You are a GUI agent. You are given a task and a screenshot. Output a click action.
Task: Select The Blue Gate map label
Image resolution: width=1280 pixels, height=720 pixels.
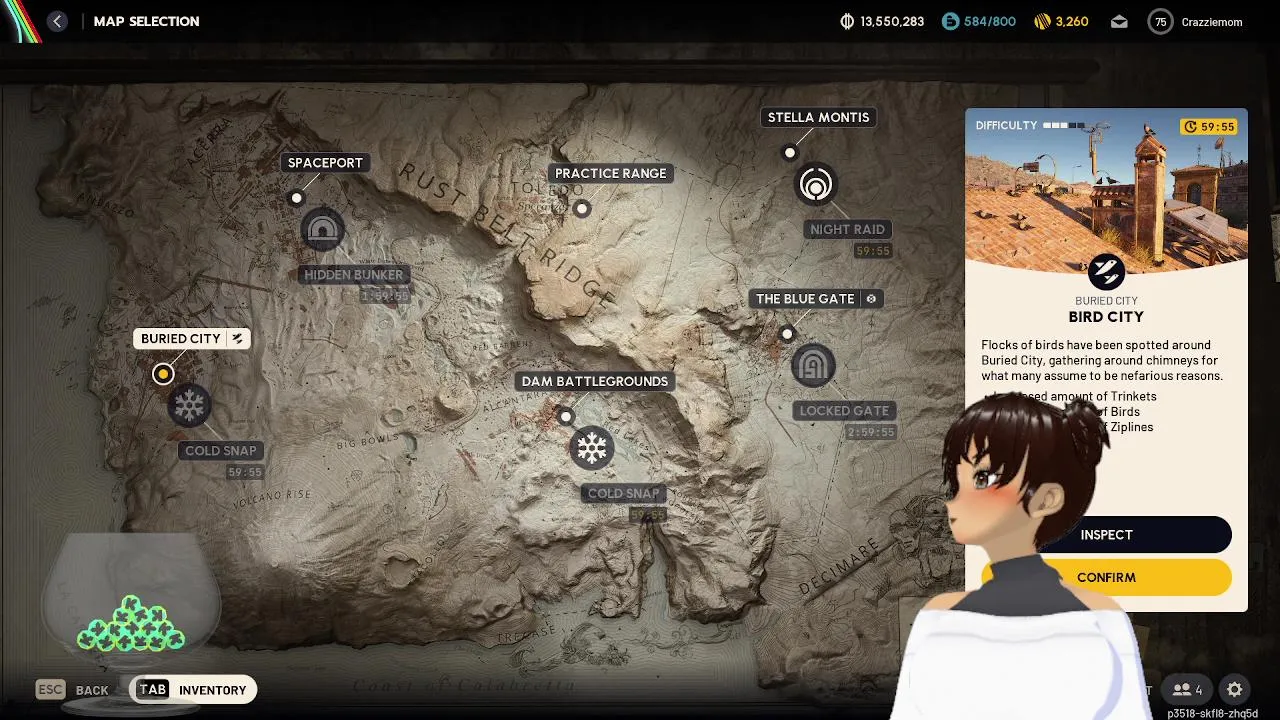[x=816, y=299]
